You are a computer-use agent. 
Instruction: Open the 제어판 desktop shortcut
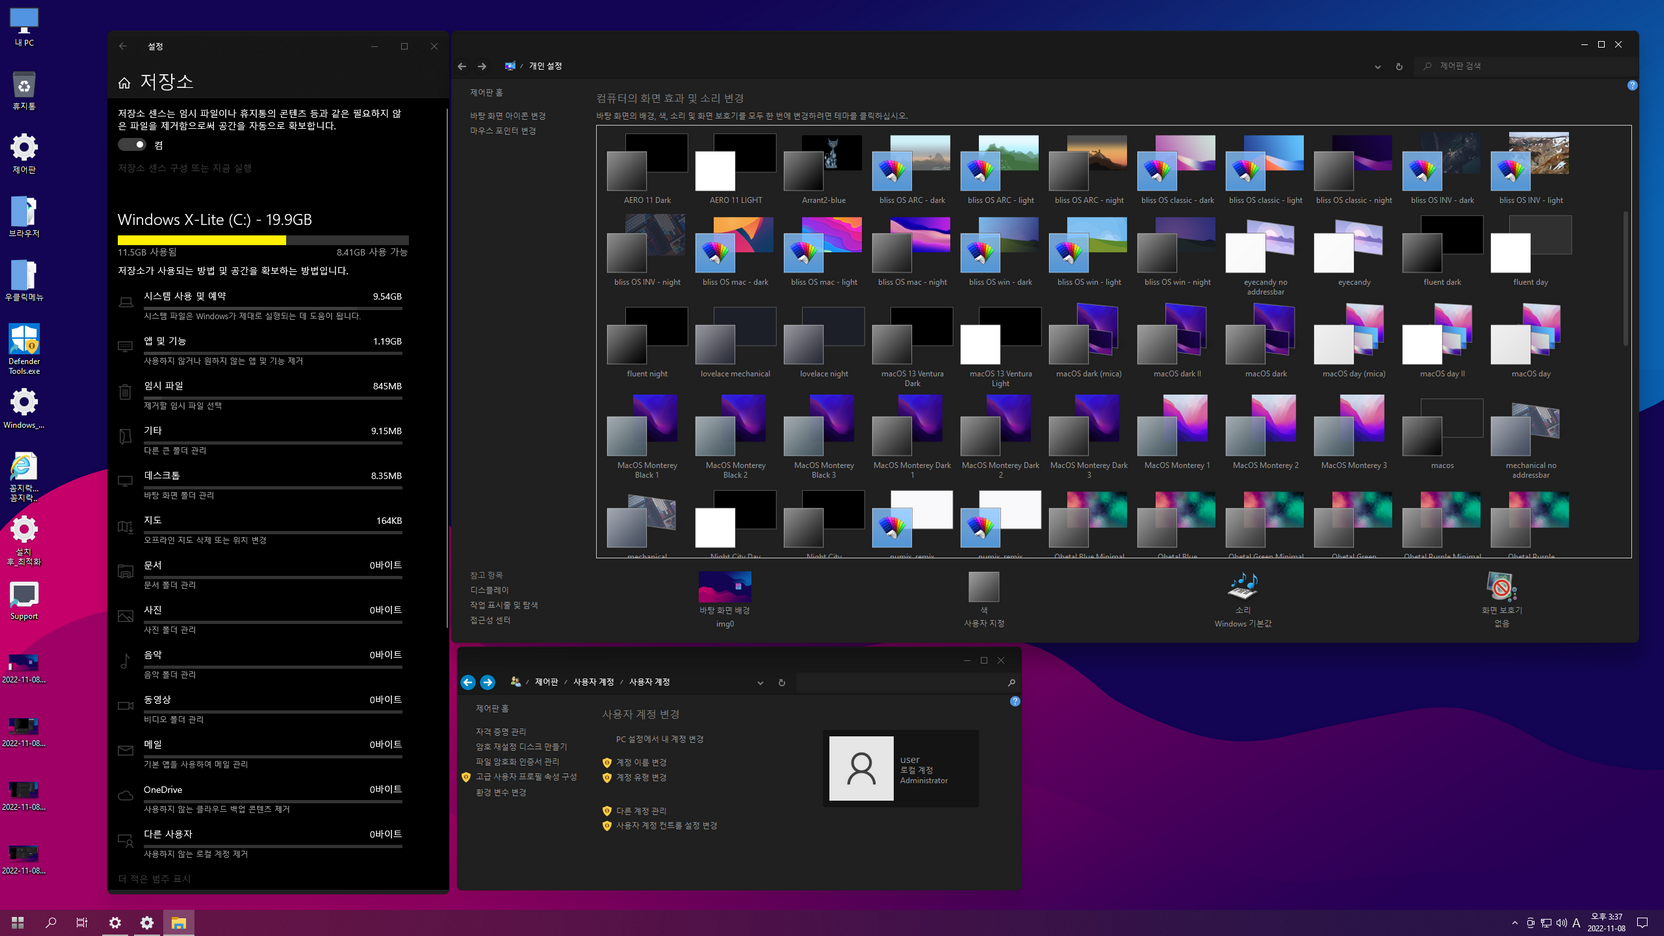tap(24, 154)
